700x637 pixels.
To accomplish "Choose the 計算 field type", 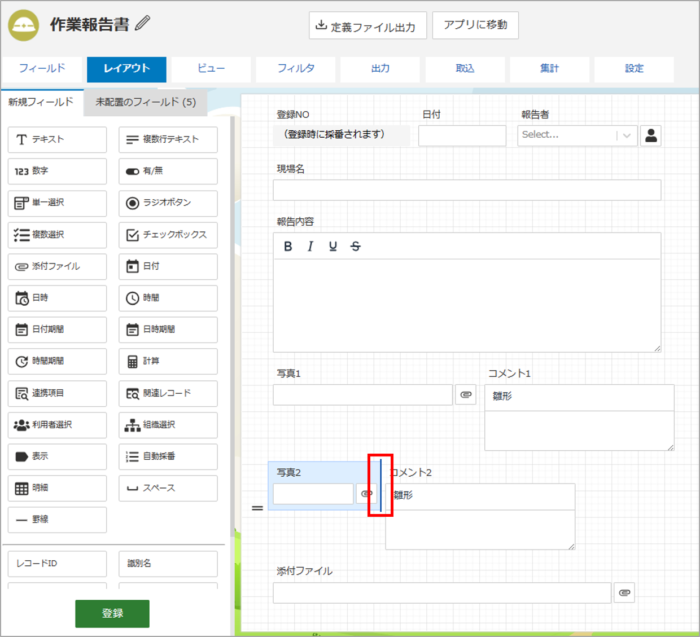I will [168, 362].
